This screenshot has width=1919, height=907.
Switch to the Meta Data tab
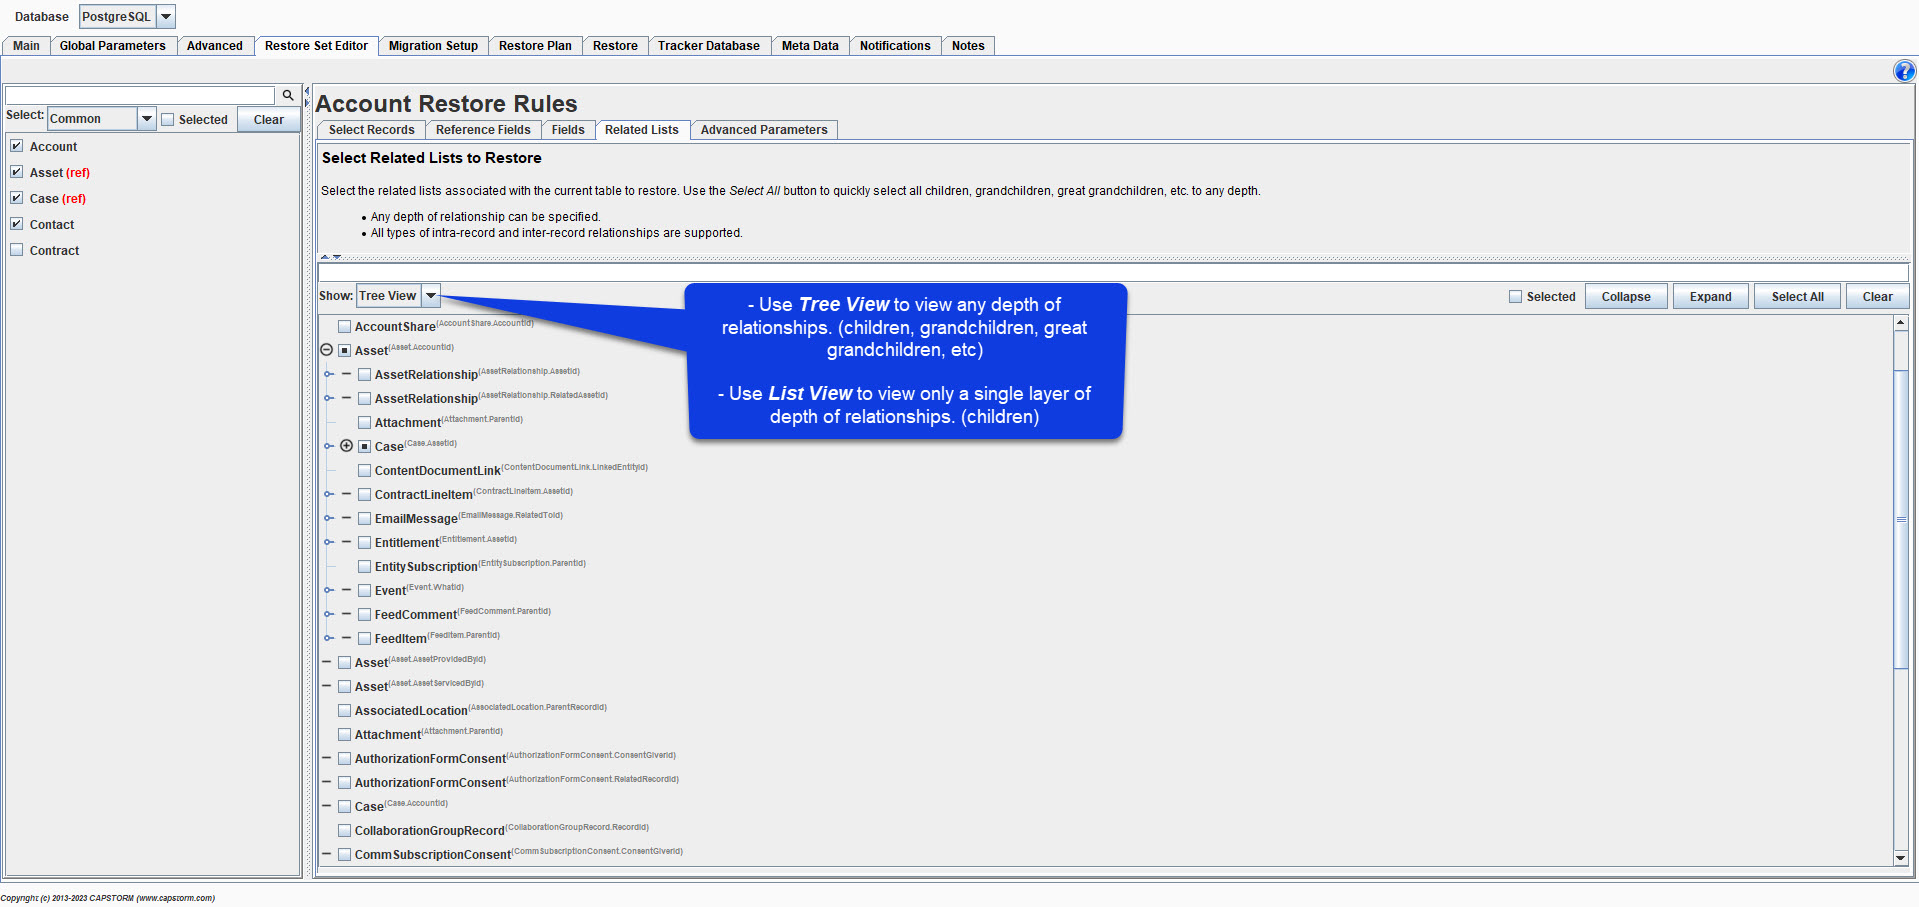pos(810,46)
